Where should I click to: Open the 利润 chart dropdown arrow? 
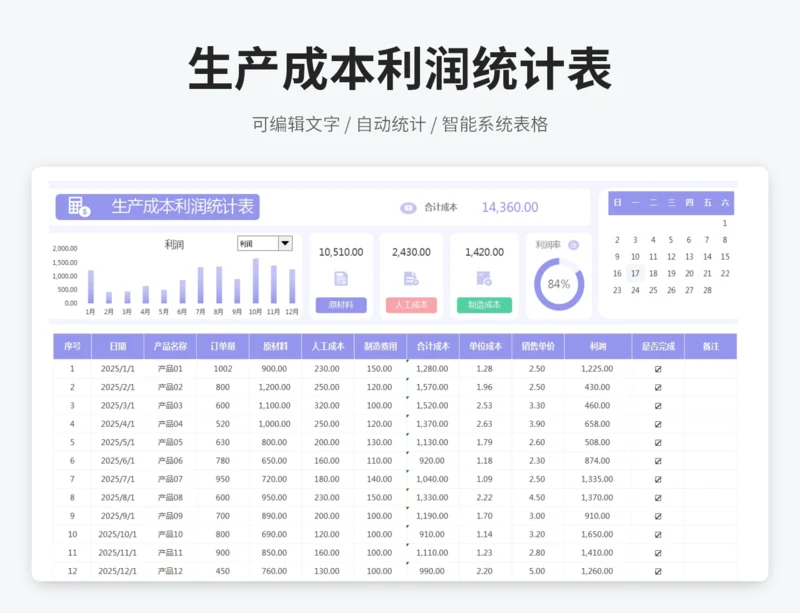coord(285,243)
